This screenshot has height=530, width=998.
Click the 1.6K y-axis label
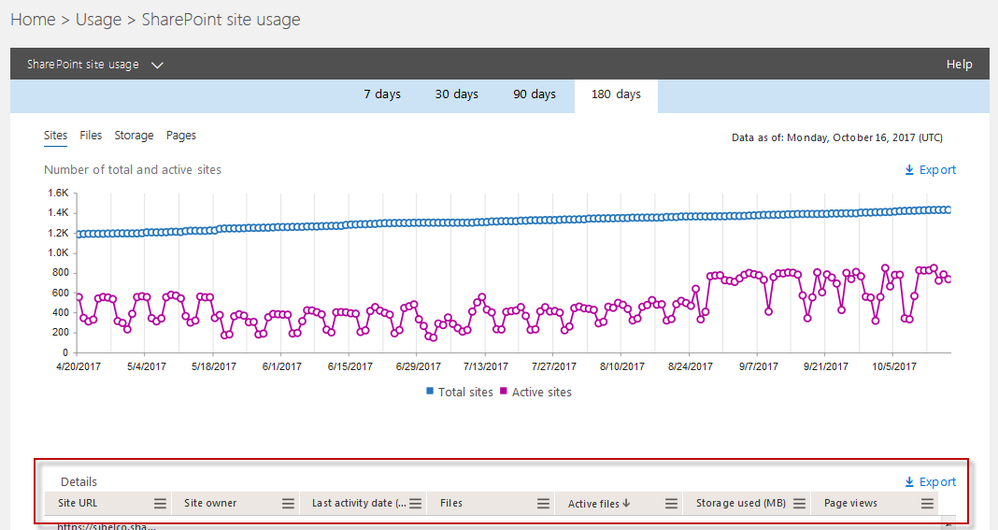pos(58,193)
